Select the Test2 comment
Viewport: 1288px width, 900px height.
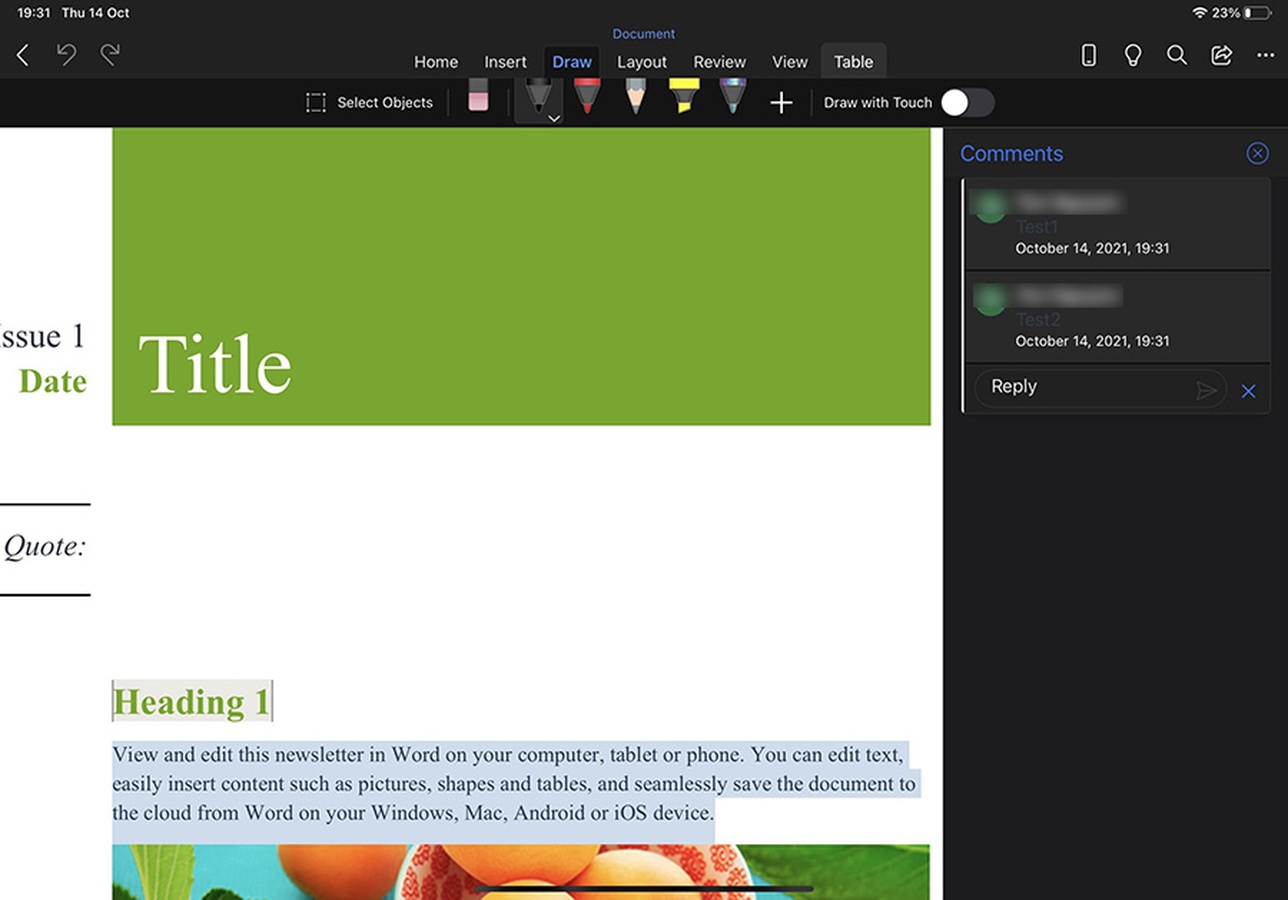point(1117,317)
